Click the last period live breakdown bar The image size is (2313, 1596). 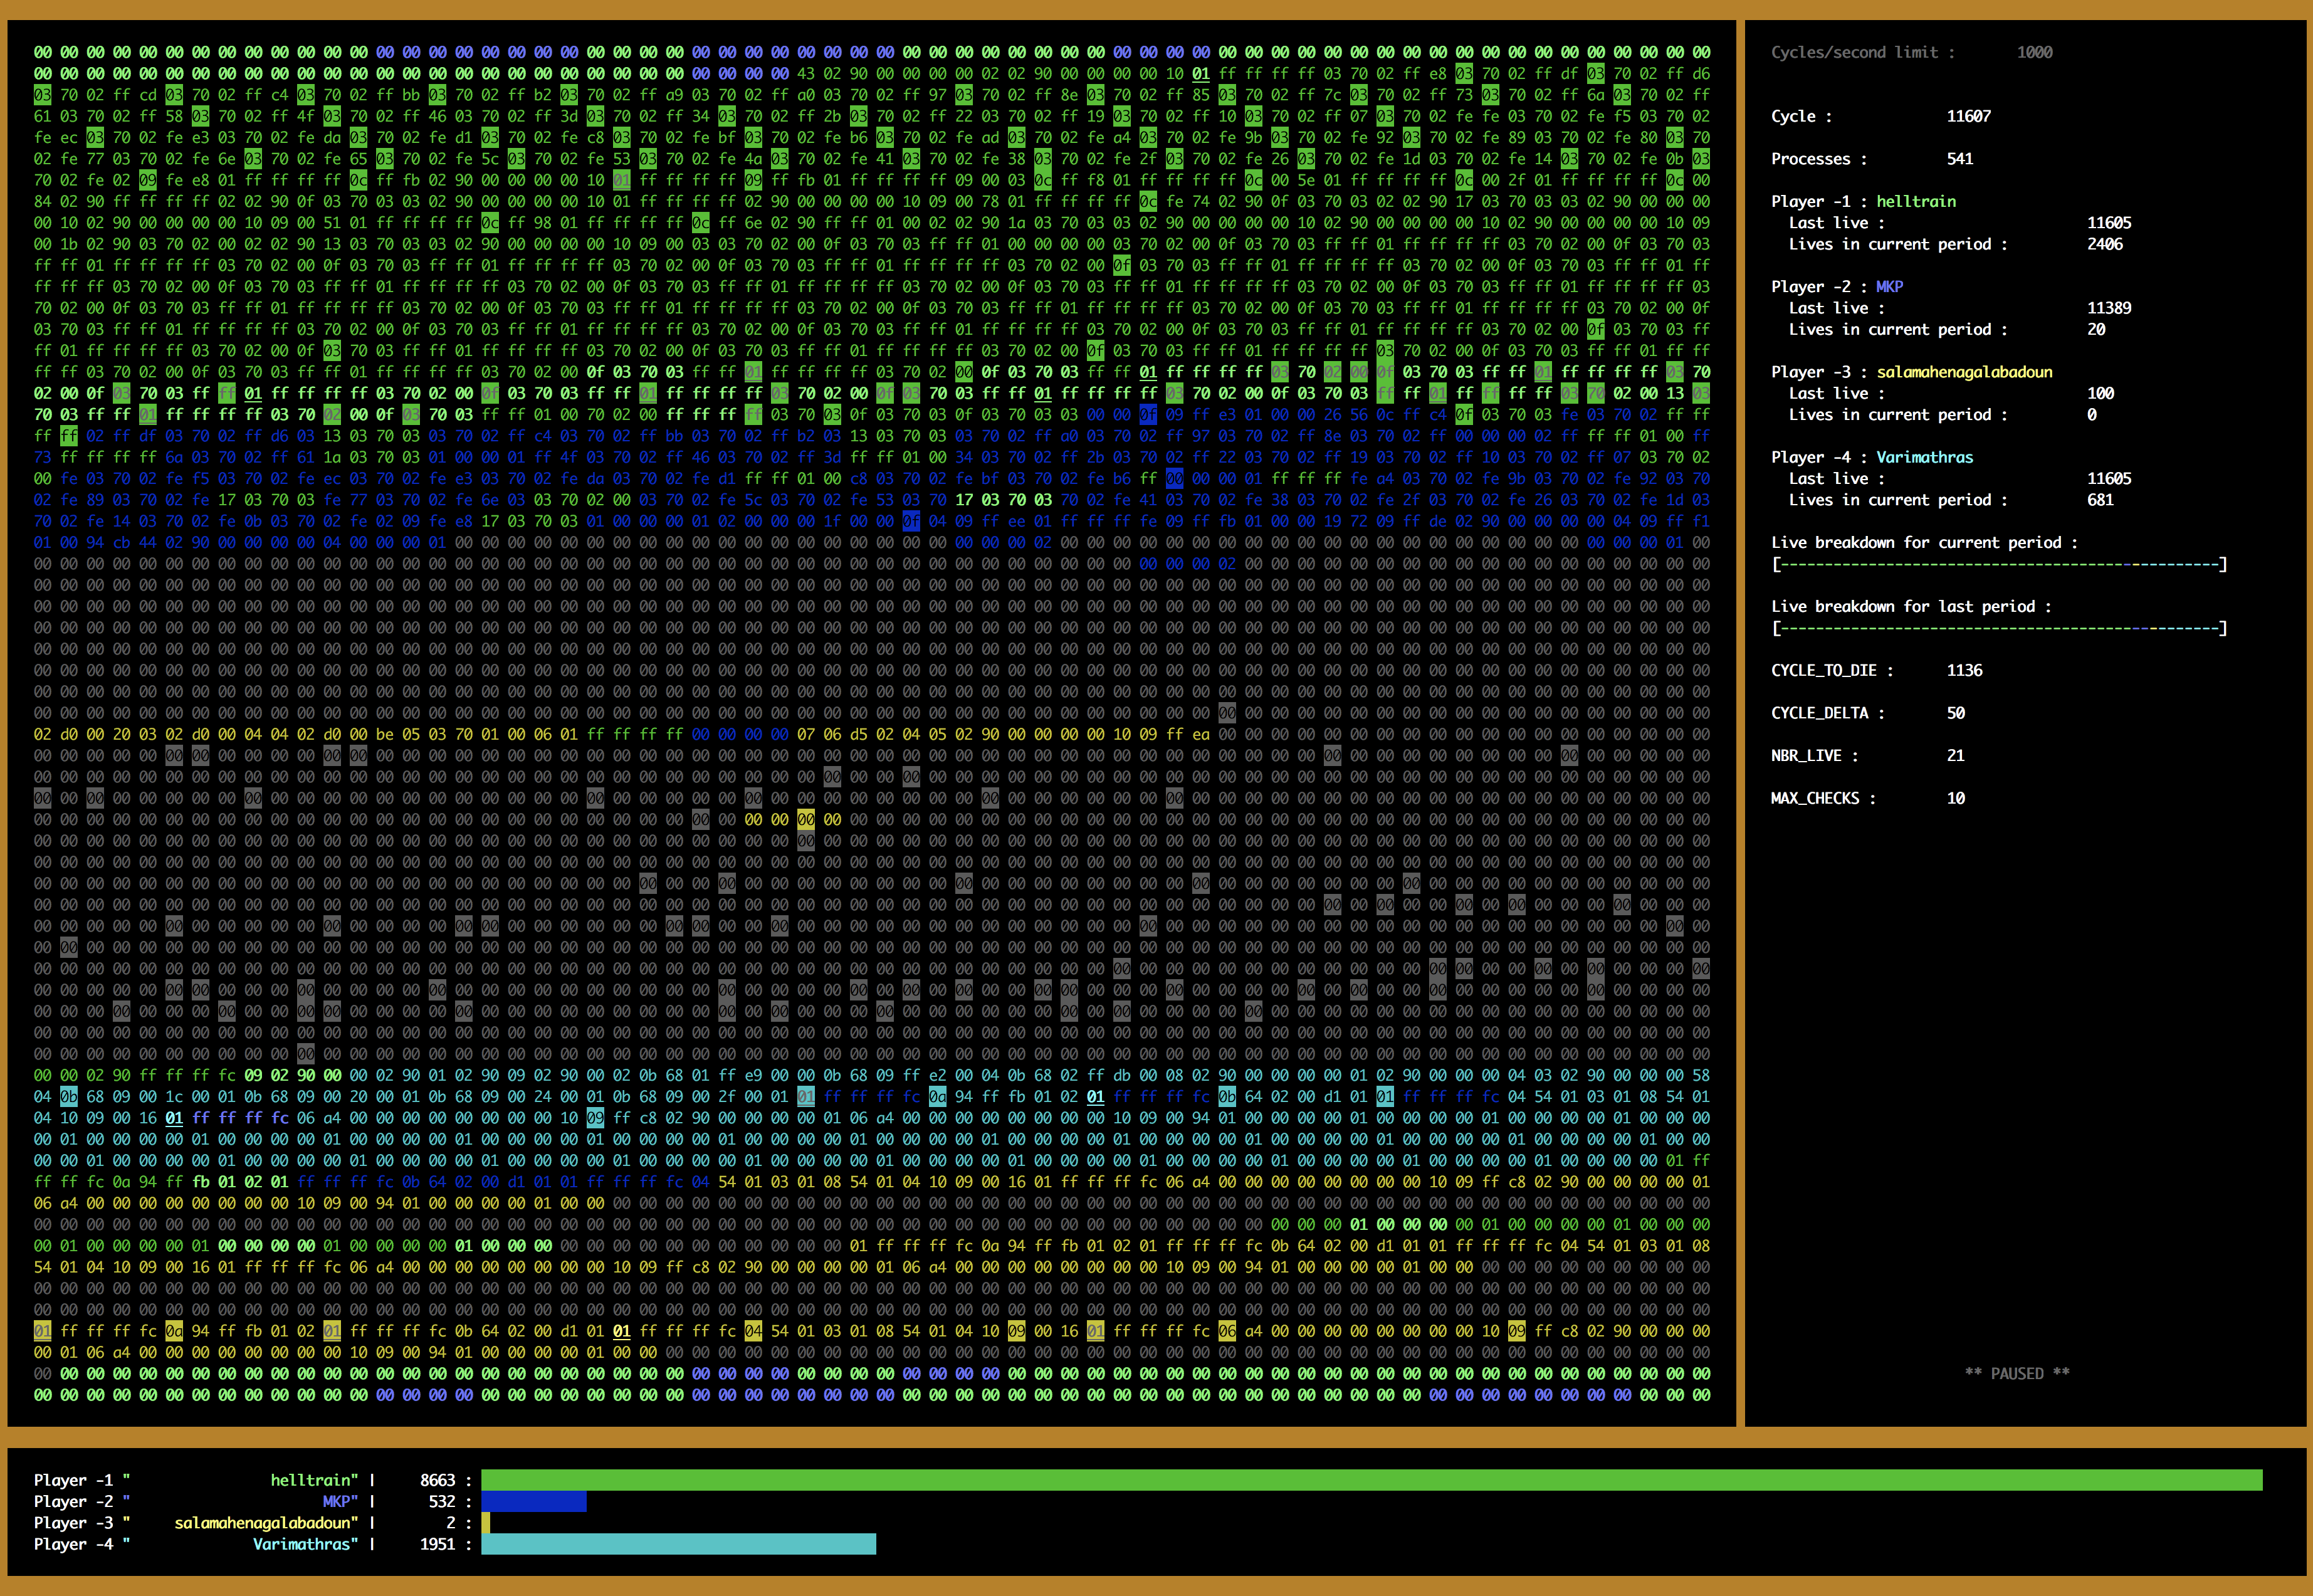(x=1999, y=629)
